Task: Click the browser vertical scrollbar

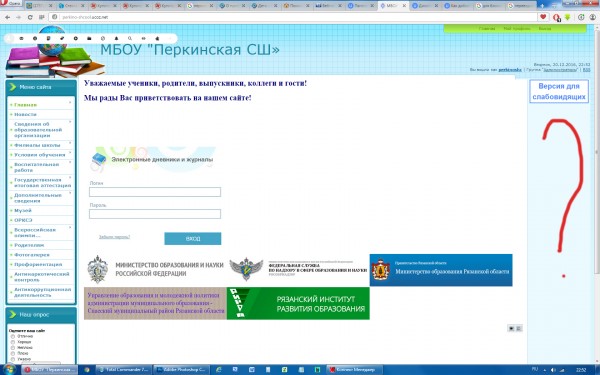Action: pyautogui.click(x=597, y=149)
